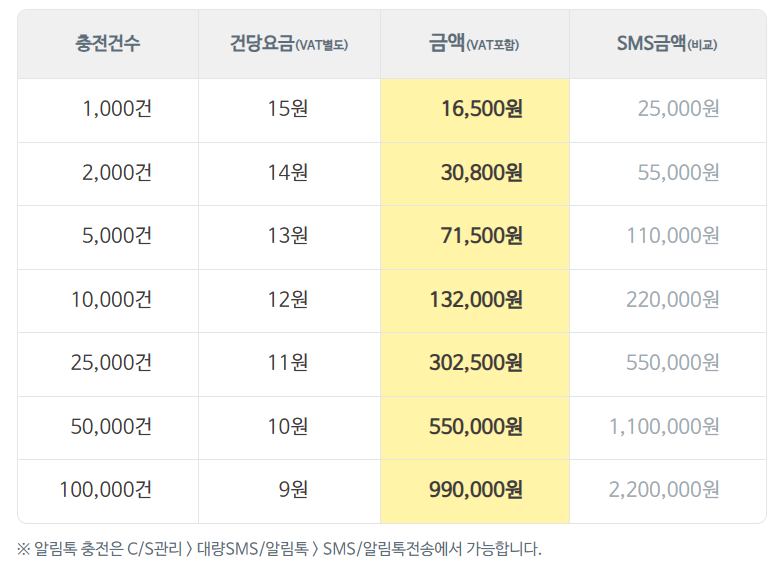Click the 13원 per-message rate
Screen dimensions: 784x567
tap(288, 236)
